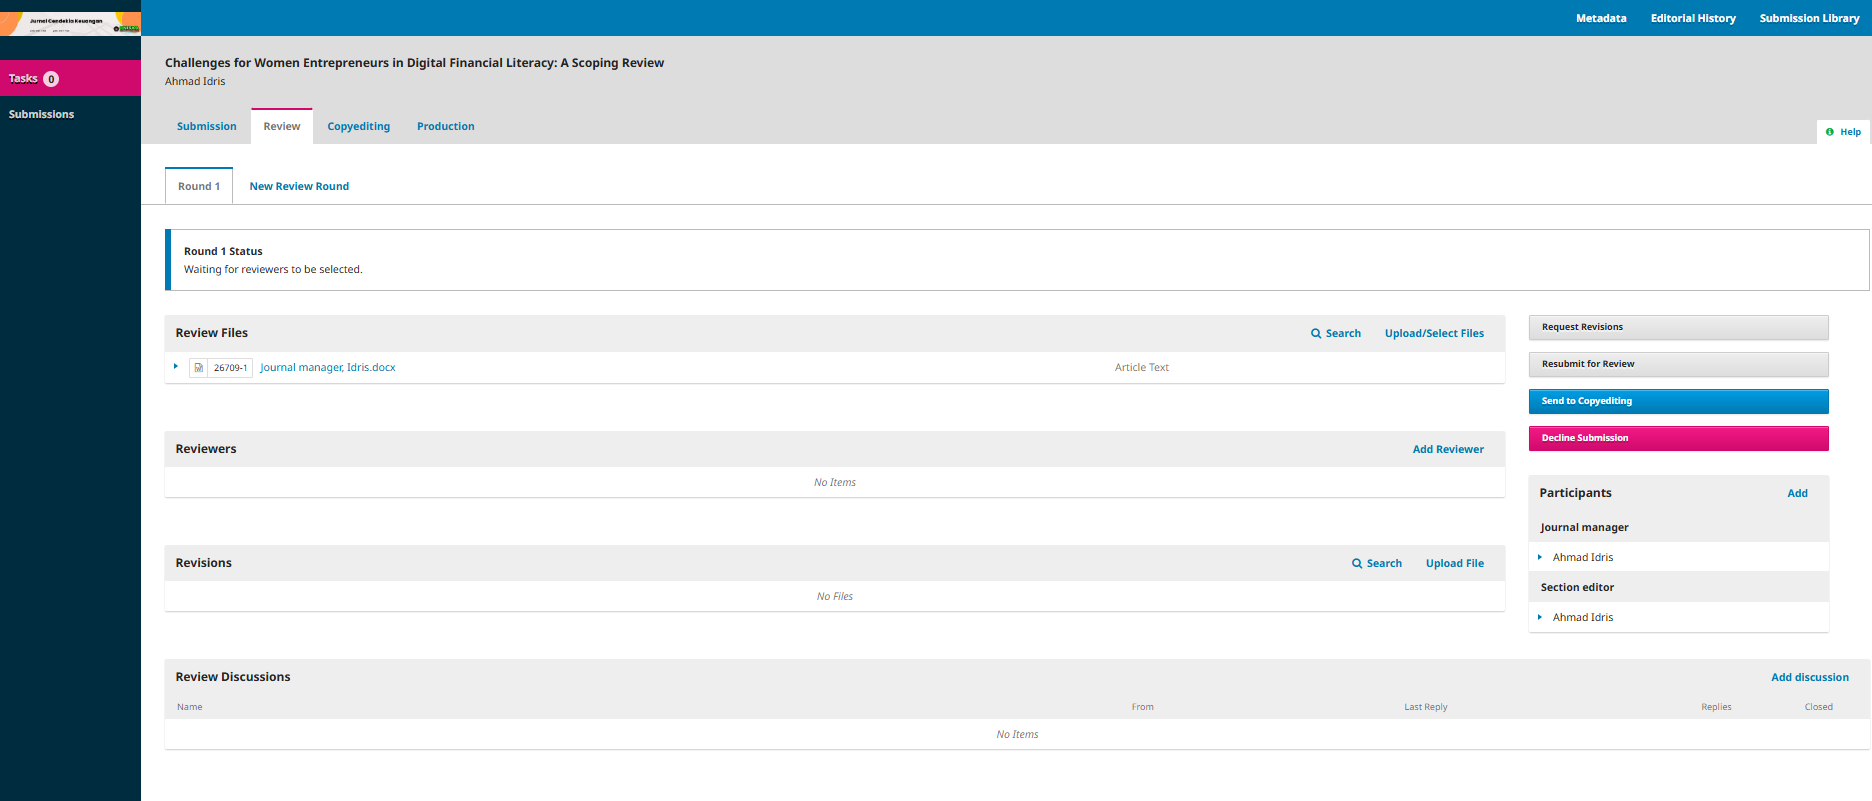Open Submissions in the sidebar

tap(41, 115)
